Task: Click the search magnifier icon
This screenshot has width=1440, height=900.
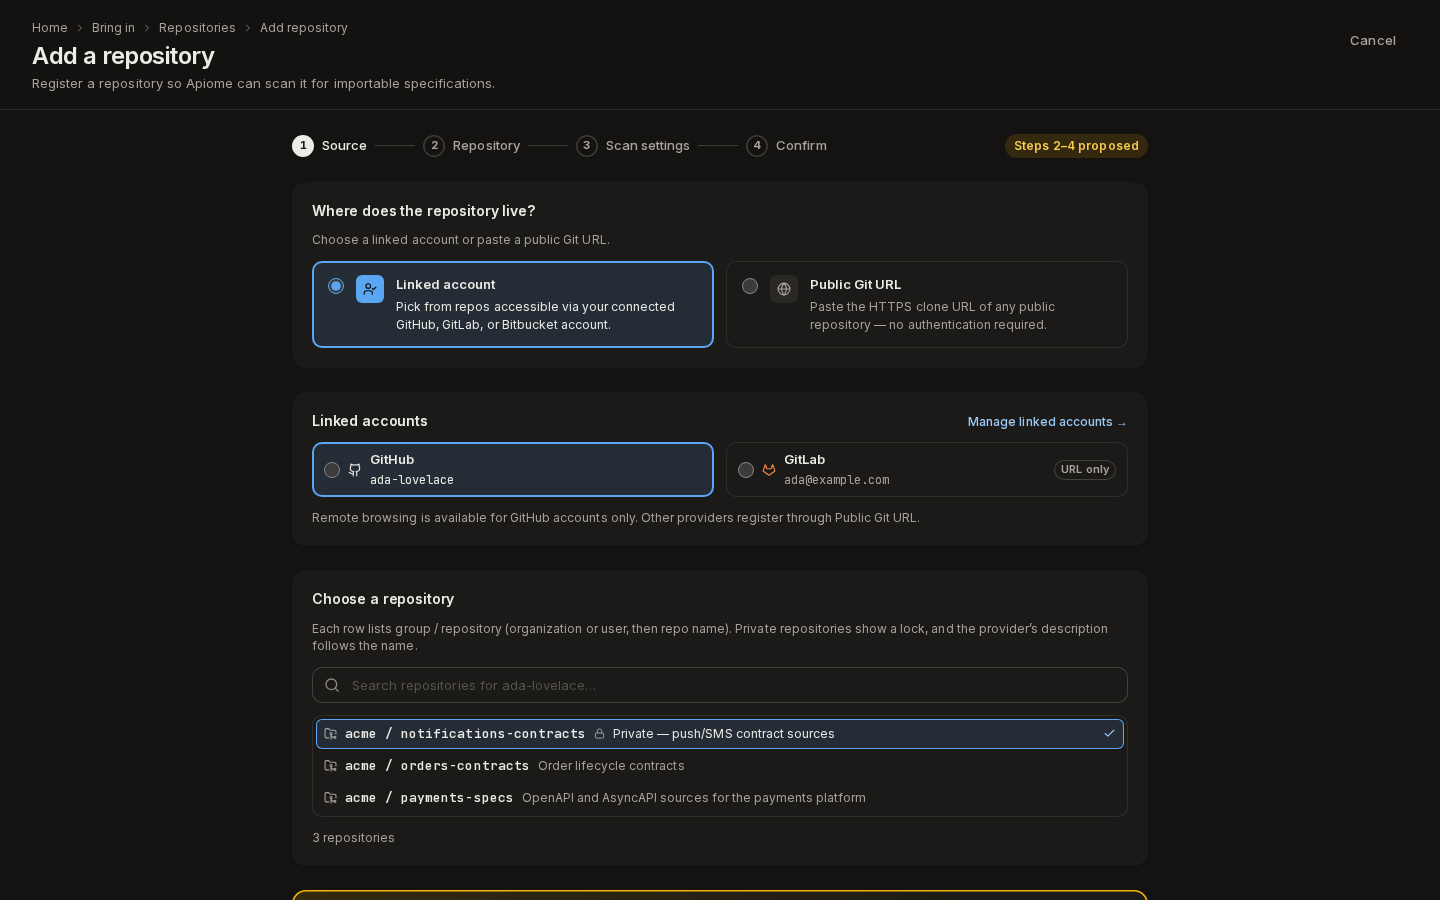Action: [x=332, y=685]
